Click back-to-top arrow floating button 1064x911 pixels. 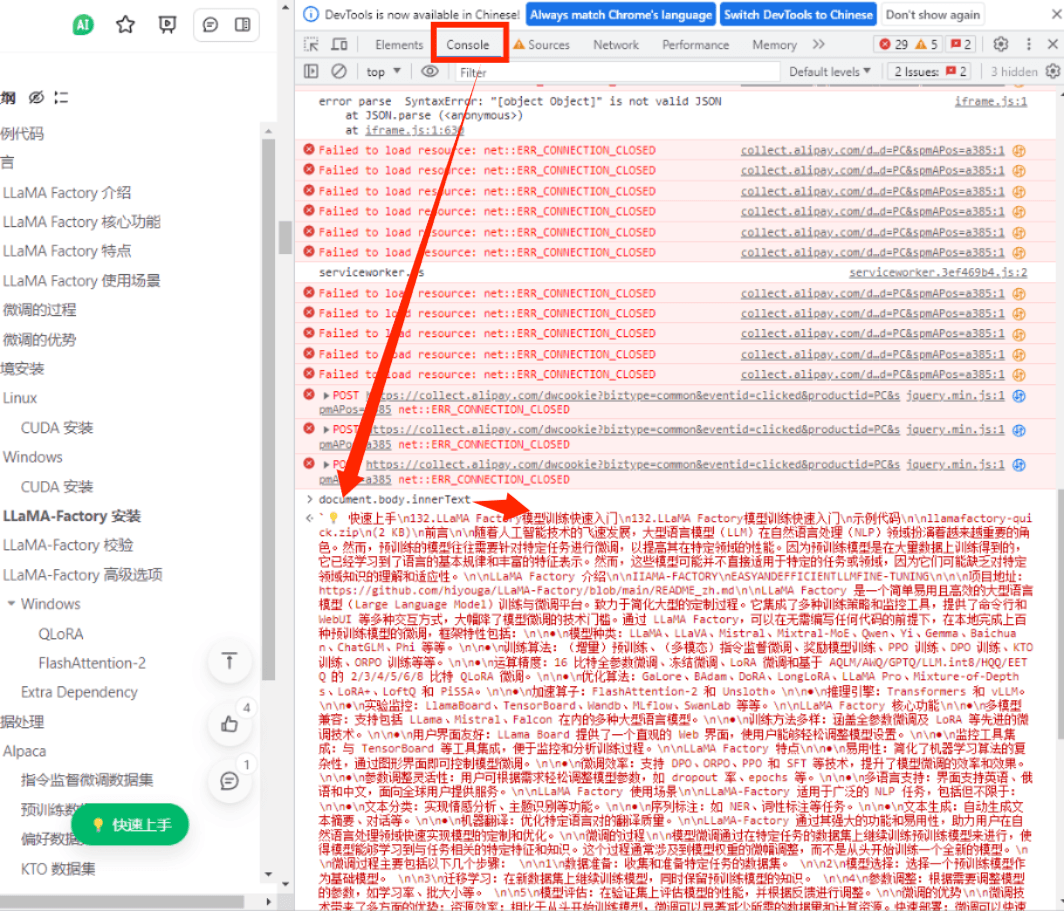pyautogui.click(x=229, y=661)
